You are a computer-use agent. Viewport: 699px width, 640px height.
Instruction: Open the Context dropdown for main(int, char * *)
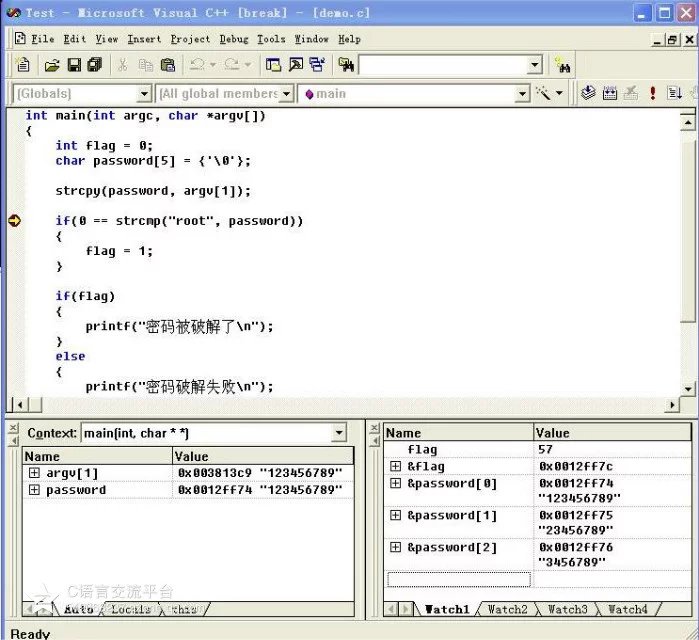pyautogui.click(x=339, y=433)
